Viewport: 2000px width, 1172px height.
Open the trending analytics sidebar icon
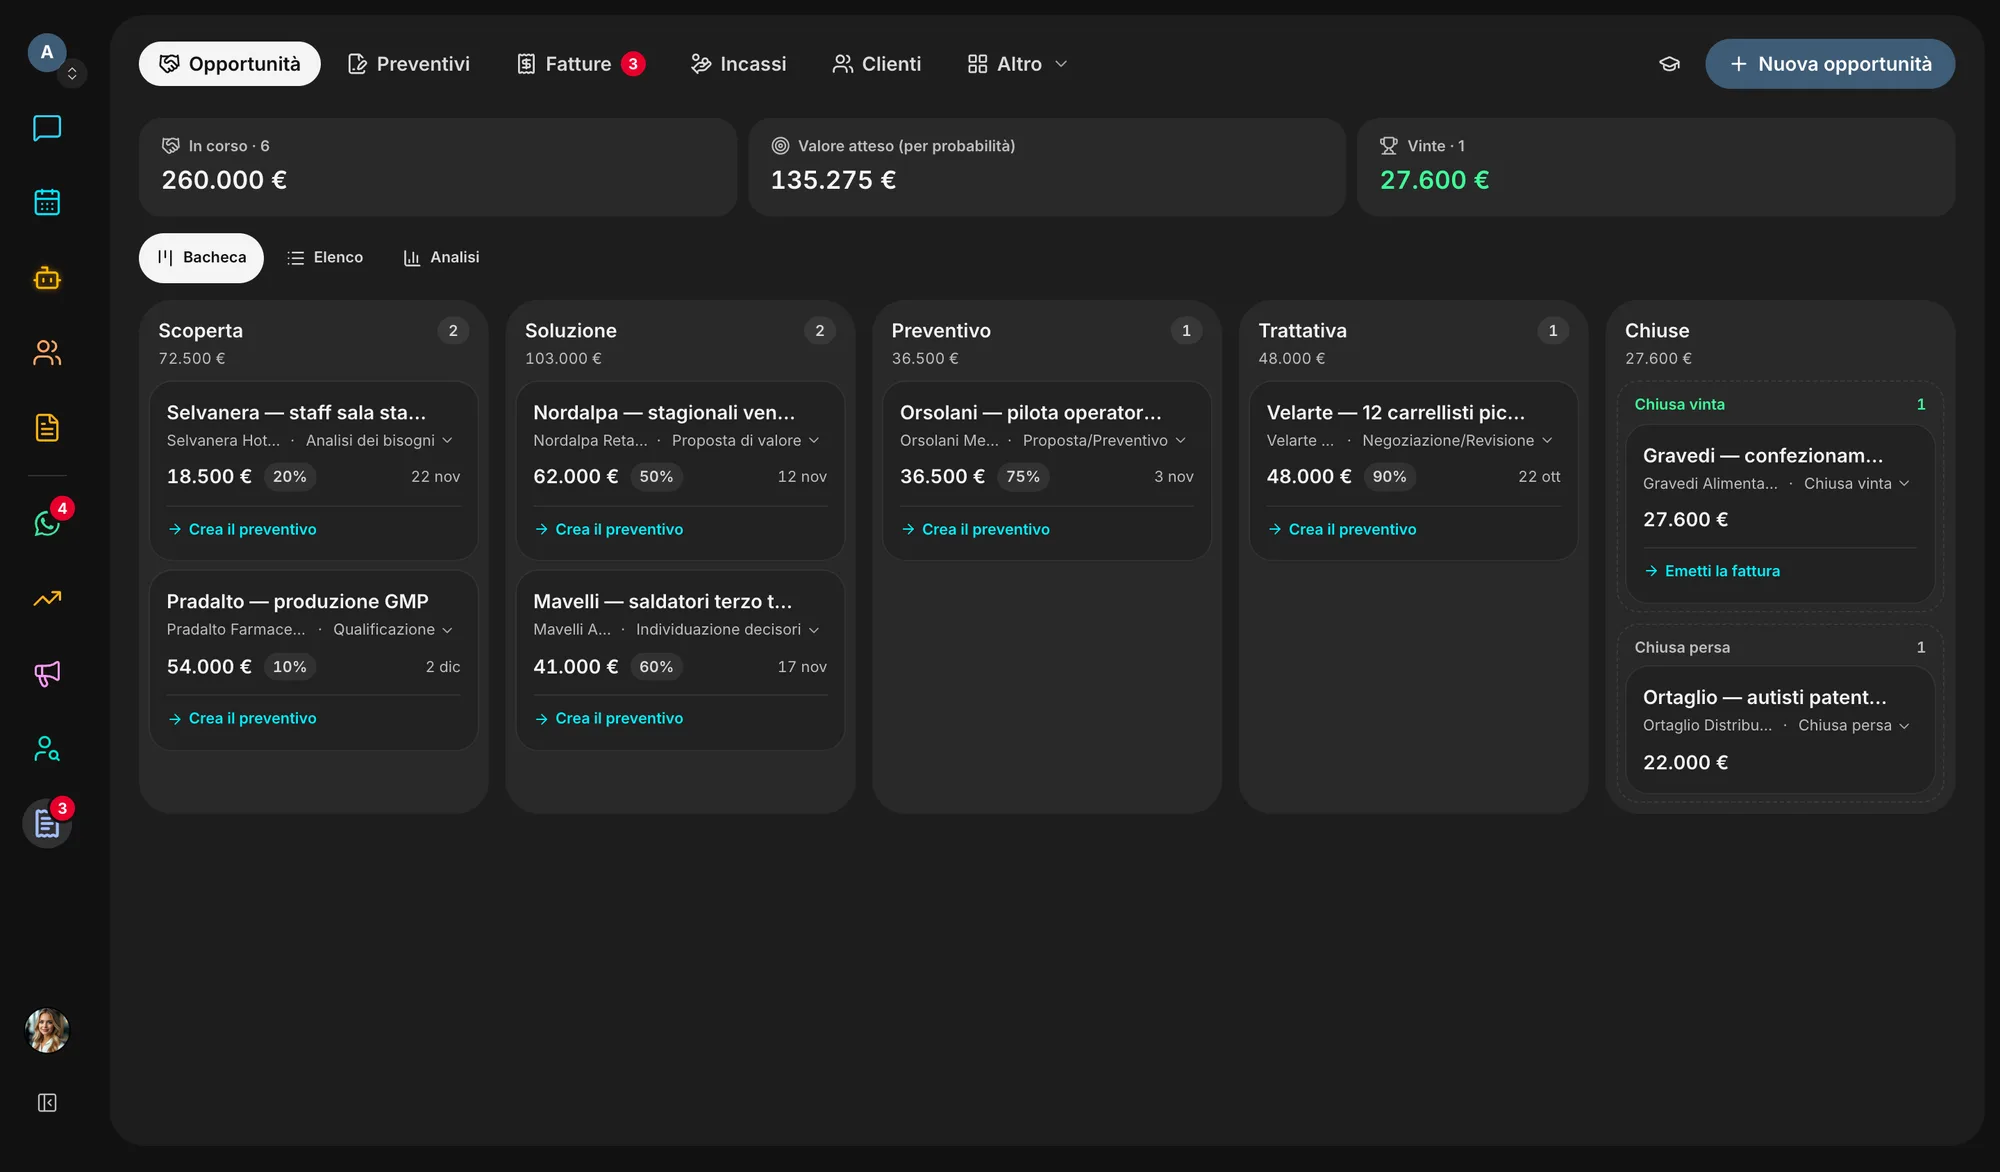coord(47,598)
